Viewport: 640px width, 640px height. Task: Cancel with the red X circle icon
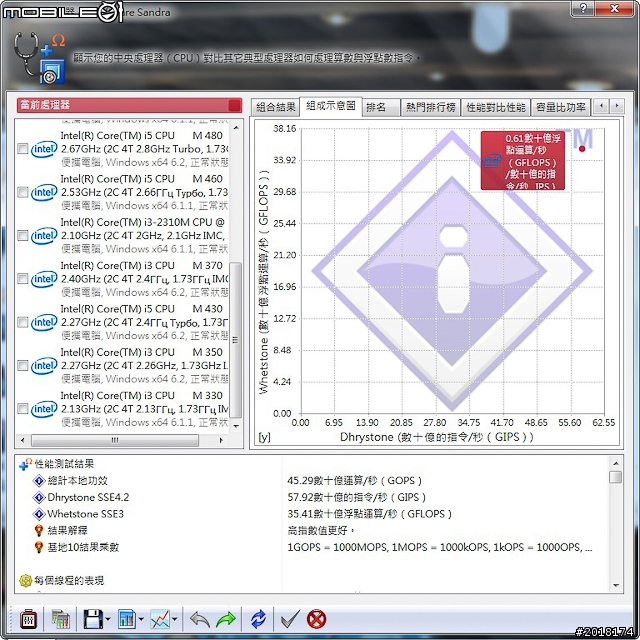316,619
